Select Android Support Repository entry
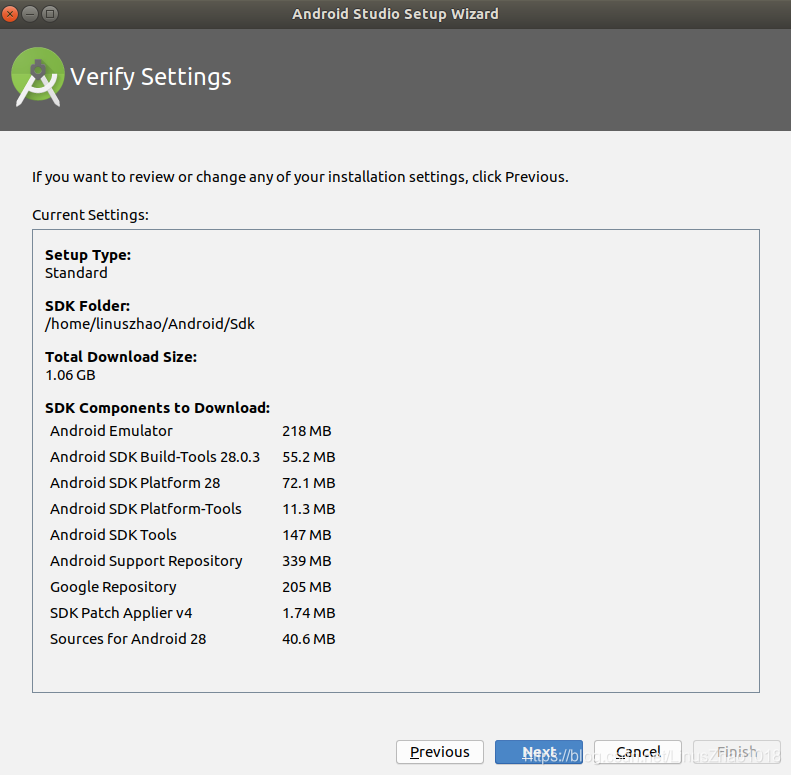 coord(191,561)
